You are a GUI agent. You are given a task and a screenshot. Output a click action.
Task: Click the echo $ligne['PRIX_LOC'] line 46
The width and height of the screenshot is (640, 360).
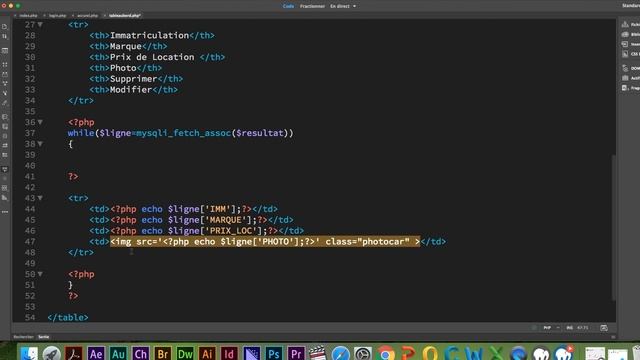tap(196, 231)
